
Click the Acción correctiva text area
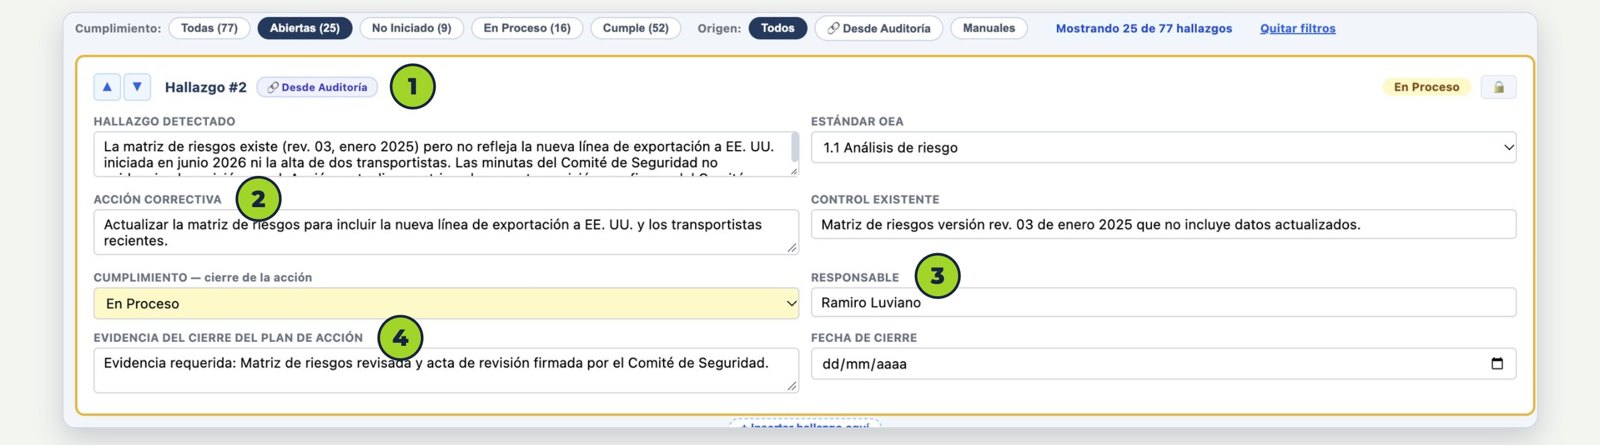(x=446, y=232)
